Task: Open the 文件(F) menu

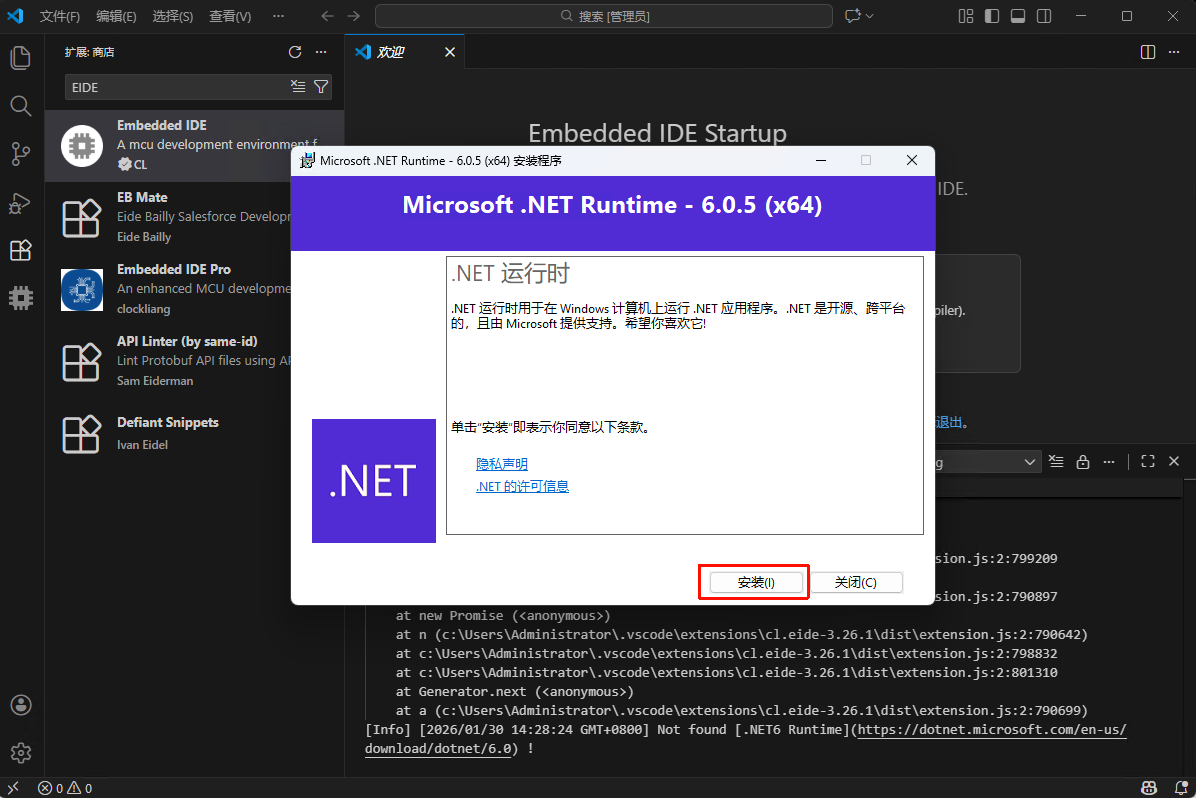Action: pyautogui.click(x=60, y=16)
